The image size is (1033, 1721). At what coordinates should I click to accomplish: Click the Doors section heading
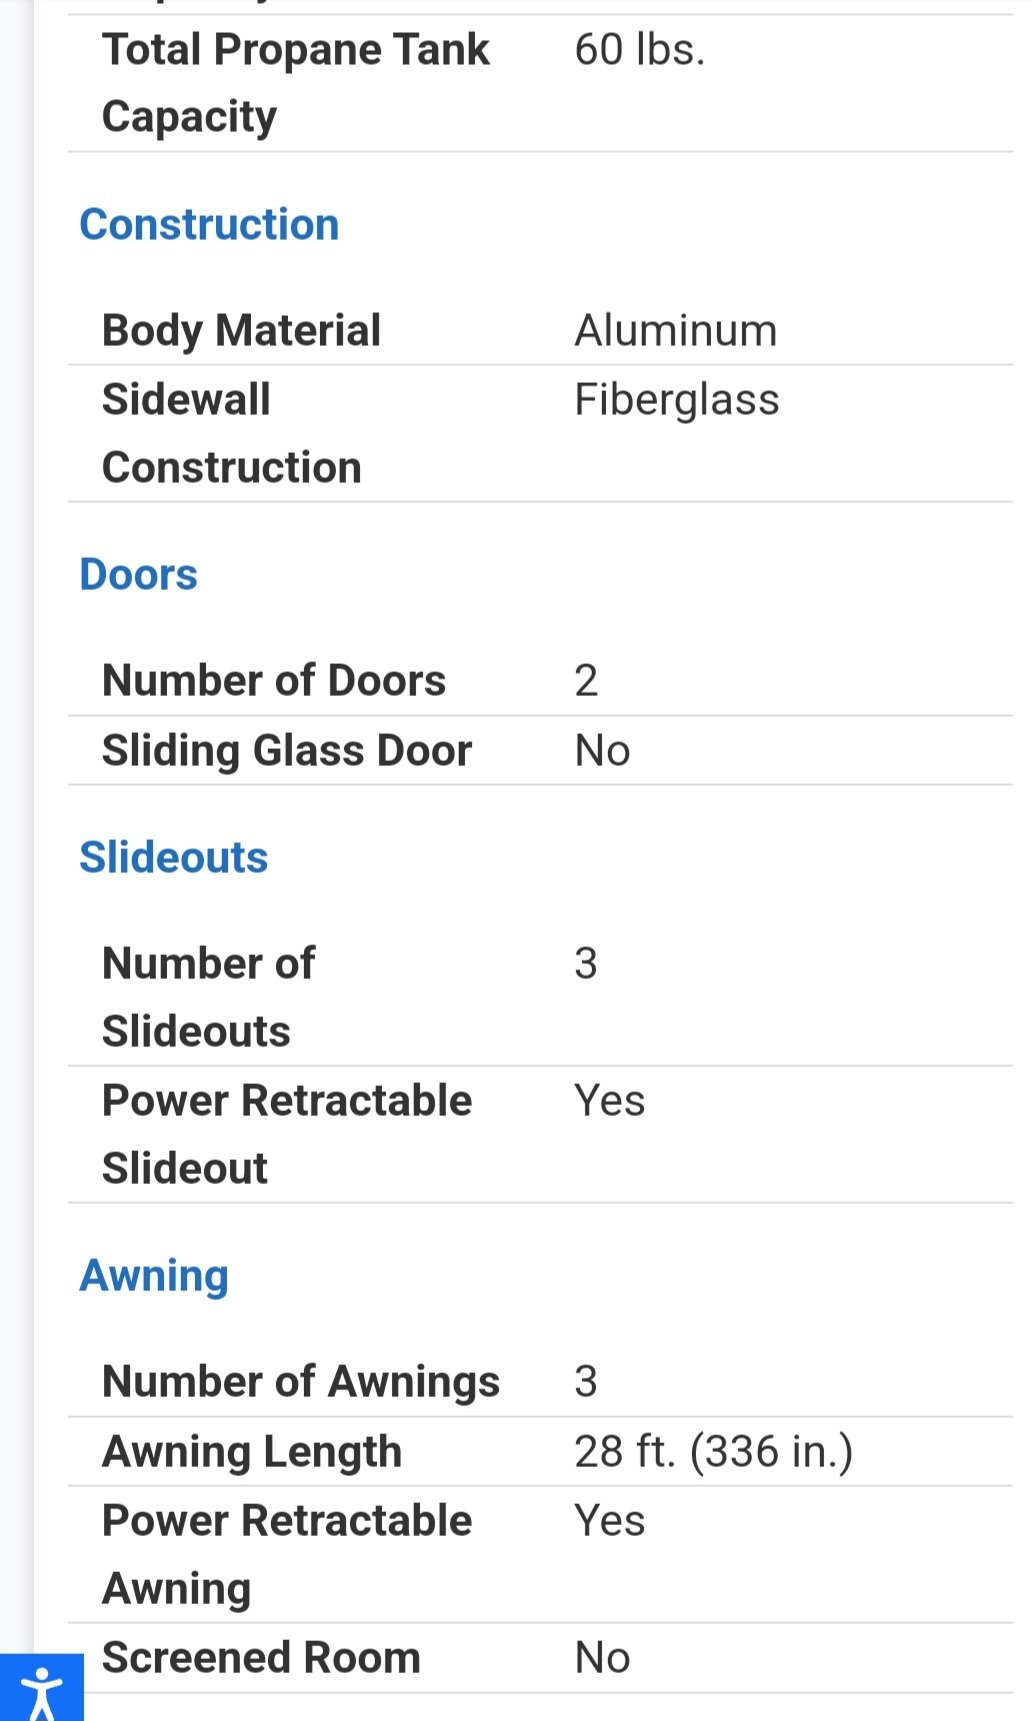click(x=138, y=574)
